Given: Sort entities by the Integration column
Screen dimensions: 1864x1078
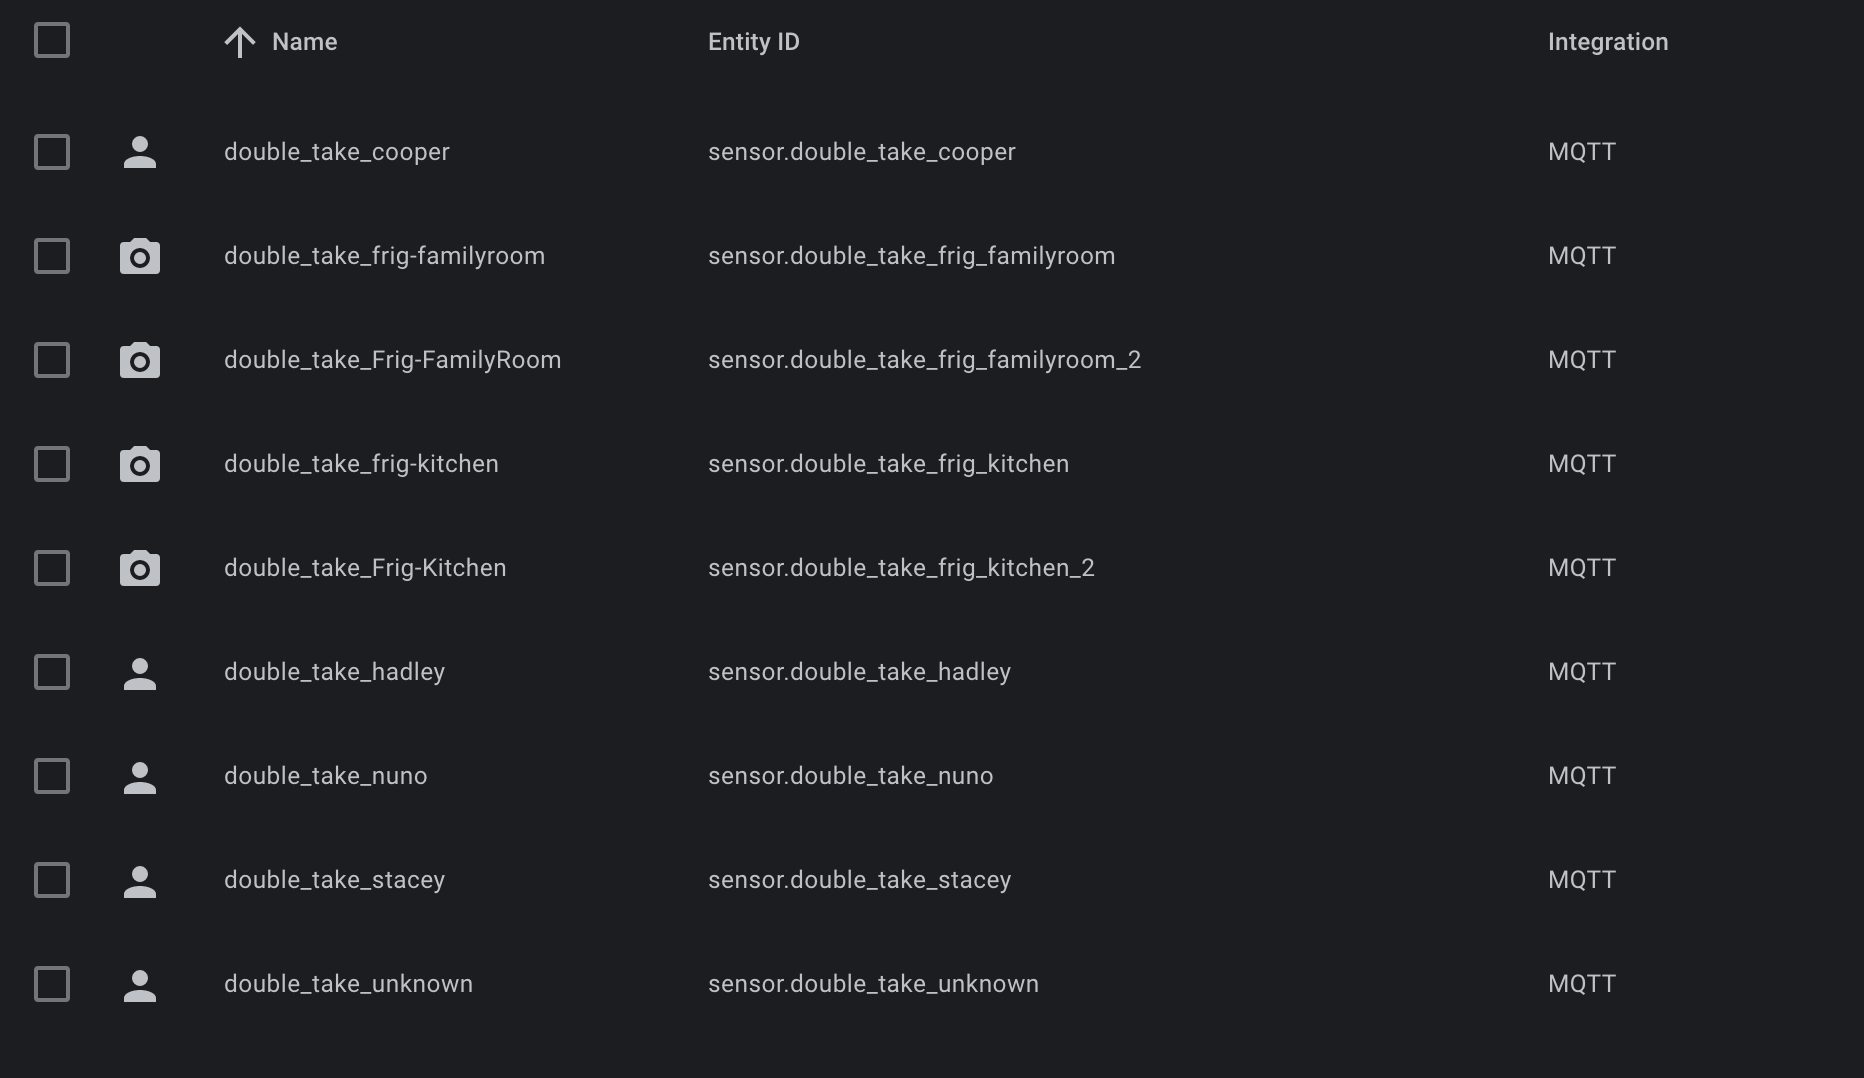Looking at the screenshot, I should coord(1607,41).
